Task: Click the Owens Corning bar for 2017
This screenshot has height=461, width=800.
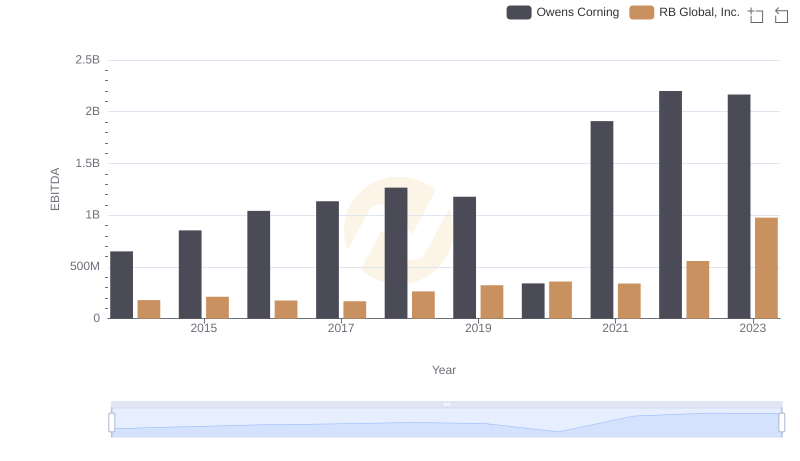Action: (x=327, y=260)
